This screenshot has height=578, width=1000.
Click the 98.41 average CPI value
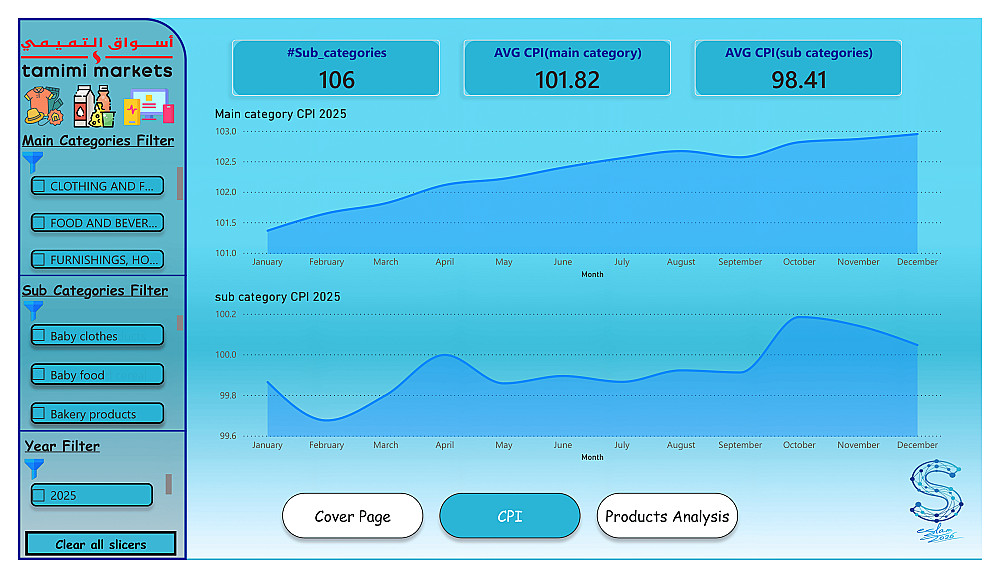(798, 80)
